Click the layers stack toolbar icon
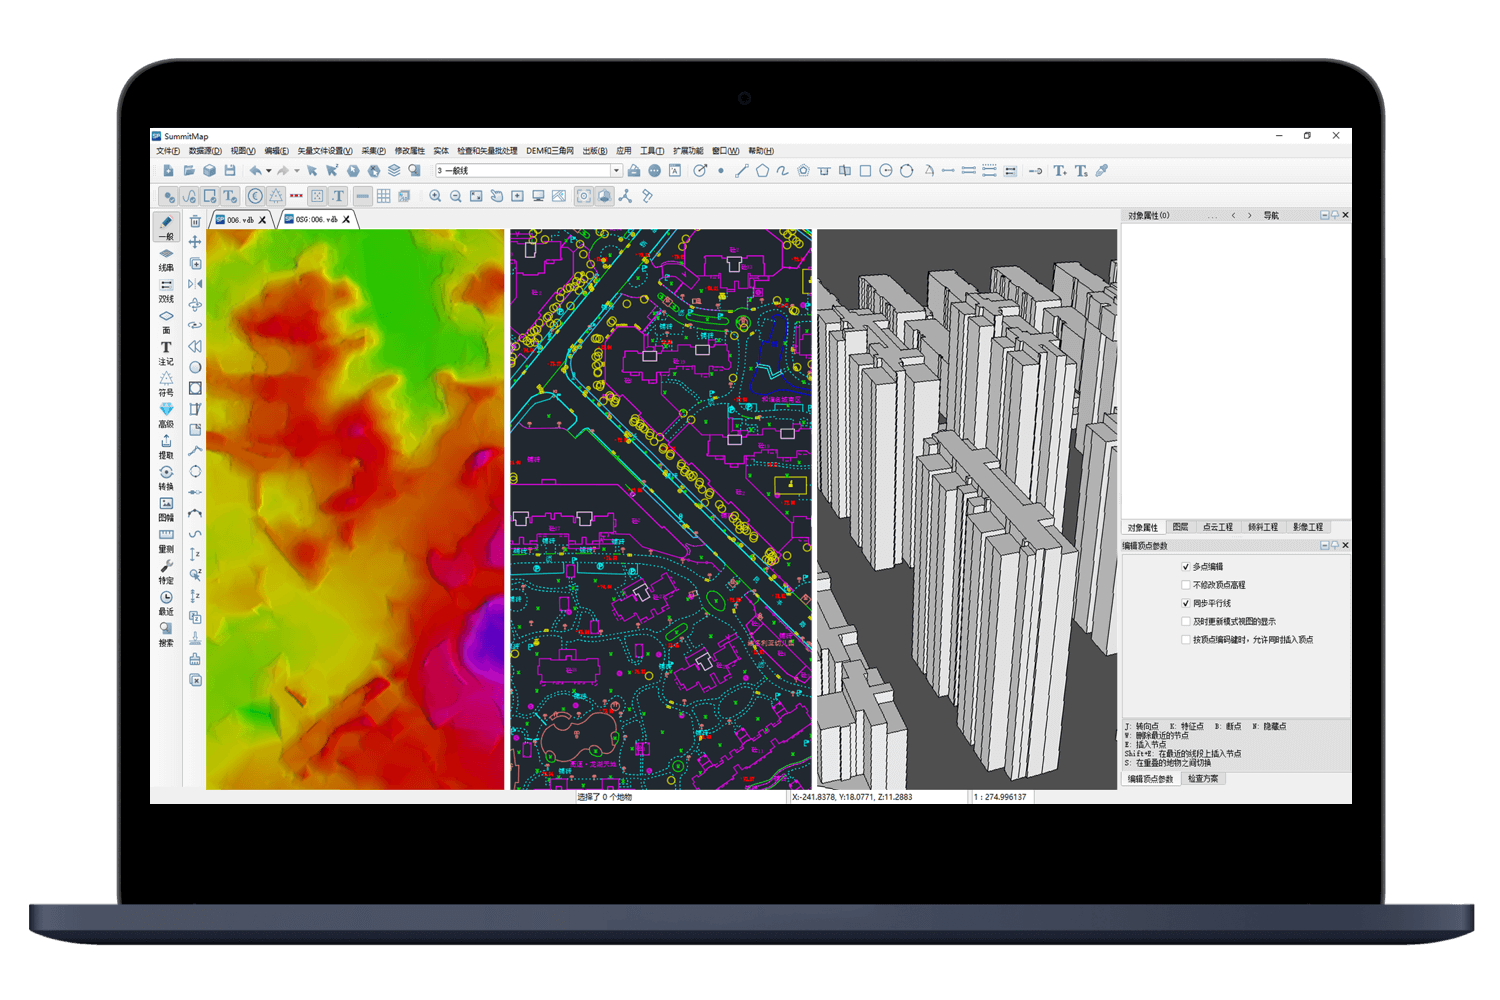This screenshot has width=1500, height=1000. [x=394, y=171]
